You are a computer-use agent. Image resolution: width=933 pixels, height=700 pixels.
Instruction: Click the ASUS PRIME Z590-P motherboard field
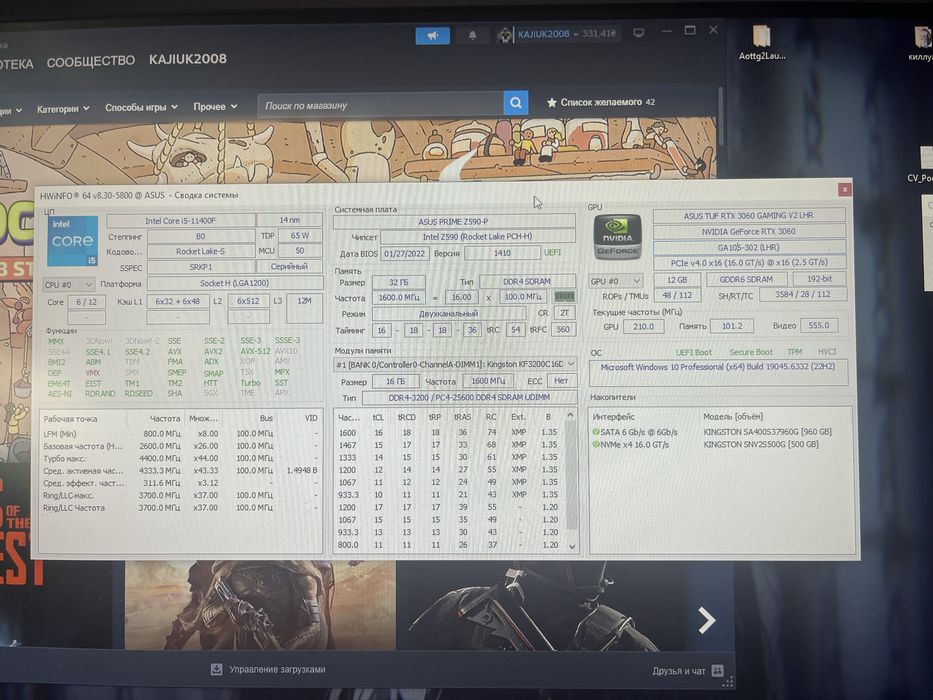453,221
